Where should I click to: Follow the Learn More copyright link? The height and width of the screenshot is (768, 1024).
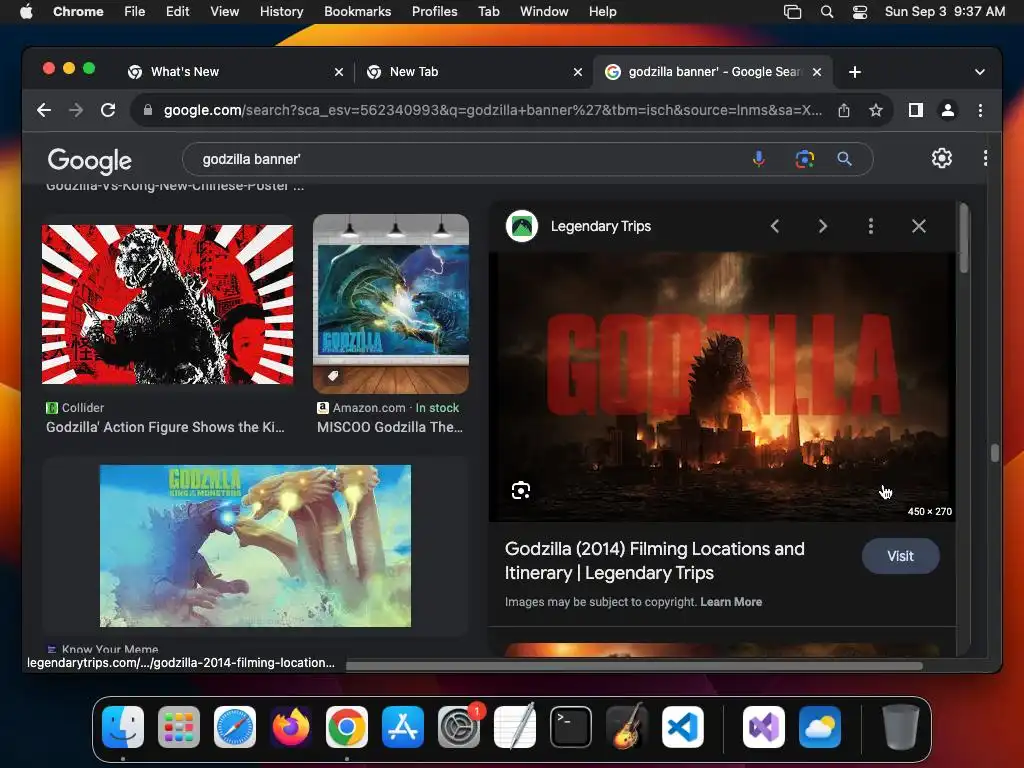click(x=731, y=602)
